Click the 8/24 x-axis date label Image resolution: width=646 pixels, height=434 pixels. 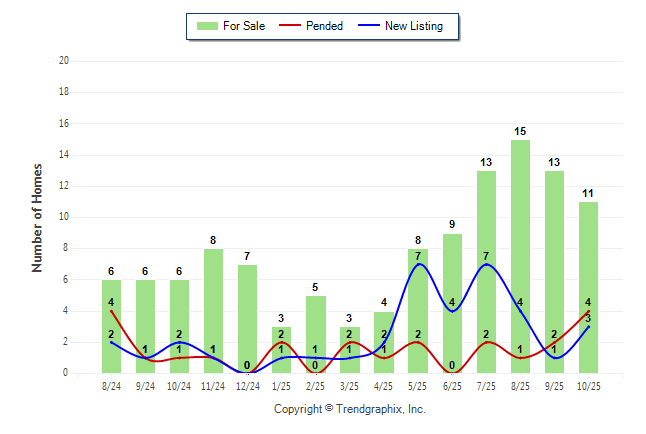coord(111,385)
